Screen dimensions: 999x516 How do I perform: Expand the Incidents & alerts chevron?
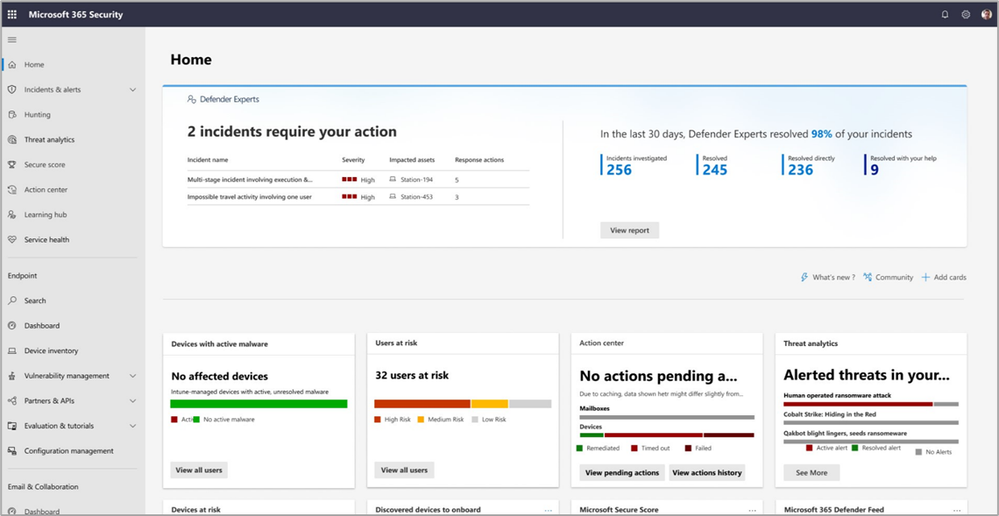pos(133,90)
